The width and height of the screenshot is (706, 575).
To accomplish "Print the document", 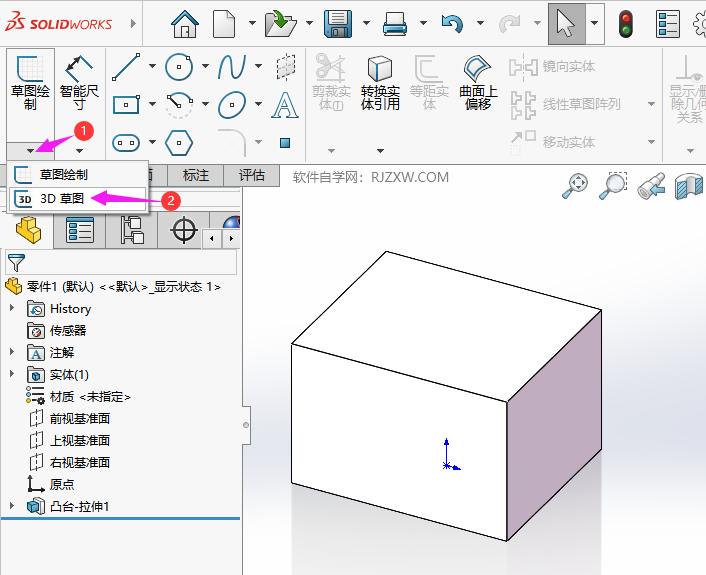I will tap(395, 24).
